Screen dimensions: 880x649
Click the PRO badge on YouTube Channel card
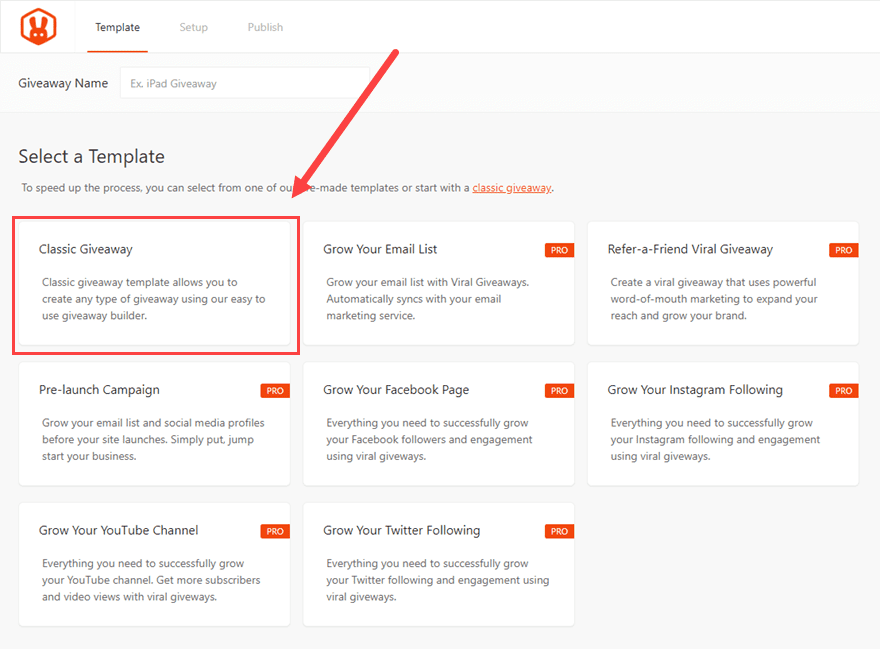tap(275, 531)
